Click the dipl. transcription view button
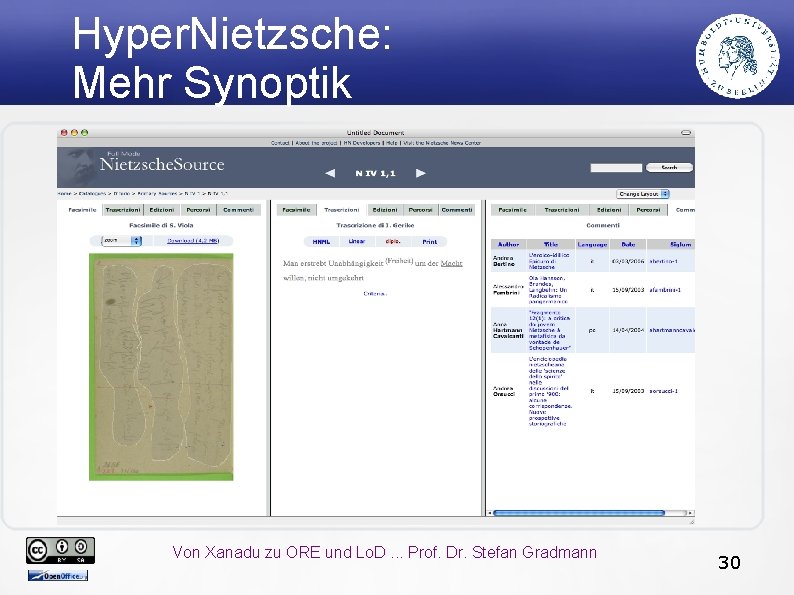This screenshot has height=595, width=794. point(393,242)
